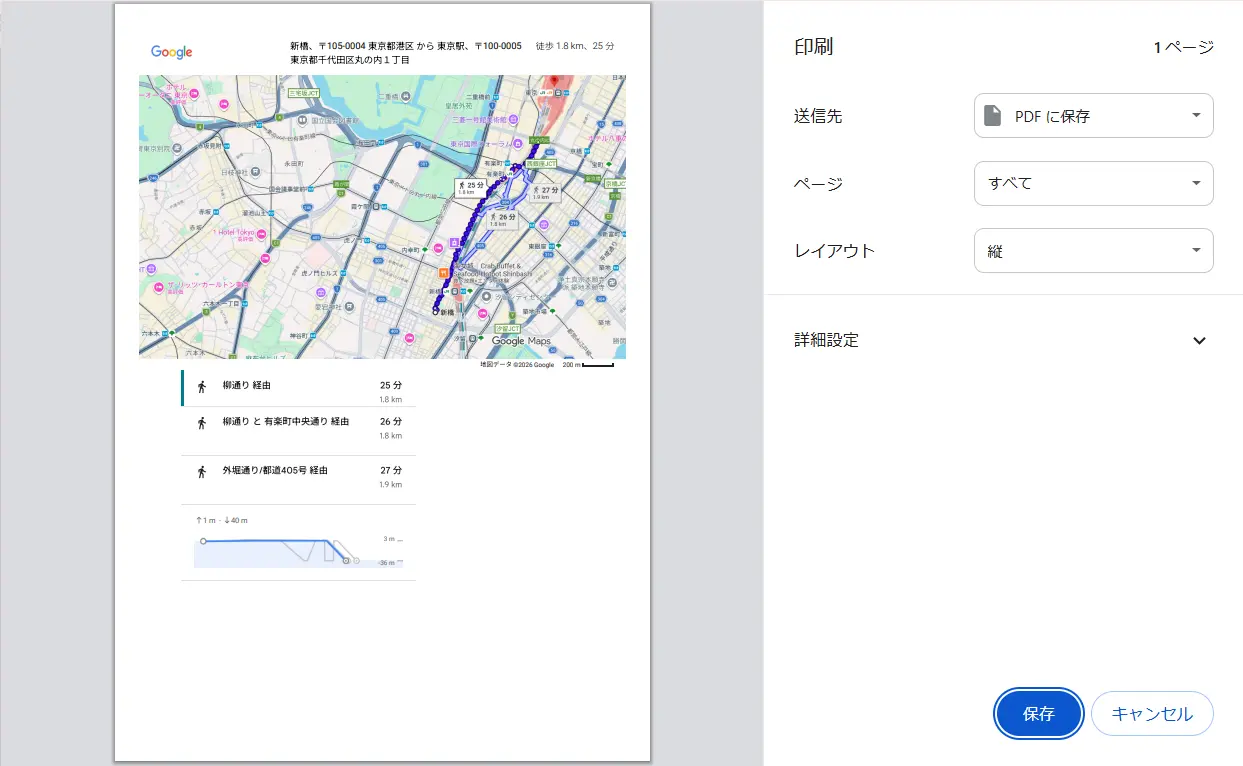
Task: Open the レイアウト dropdown set to 縦
Action: [1094, 251]
